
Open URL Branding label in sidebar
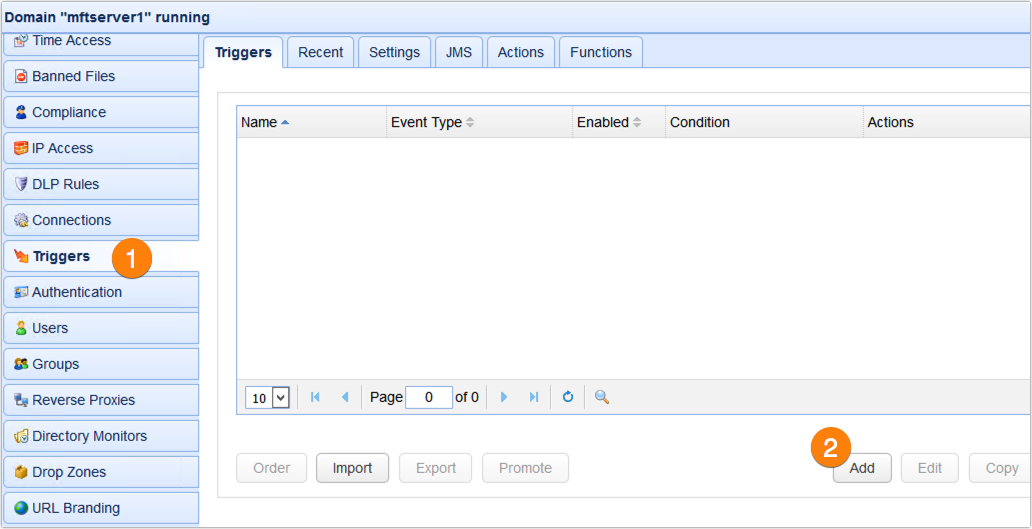76,508
